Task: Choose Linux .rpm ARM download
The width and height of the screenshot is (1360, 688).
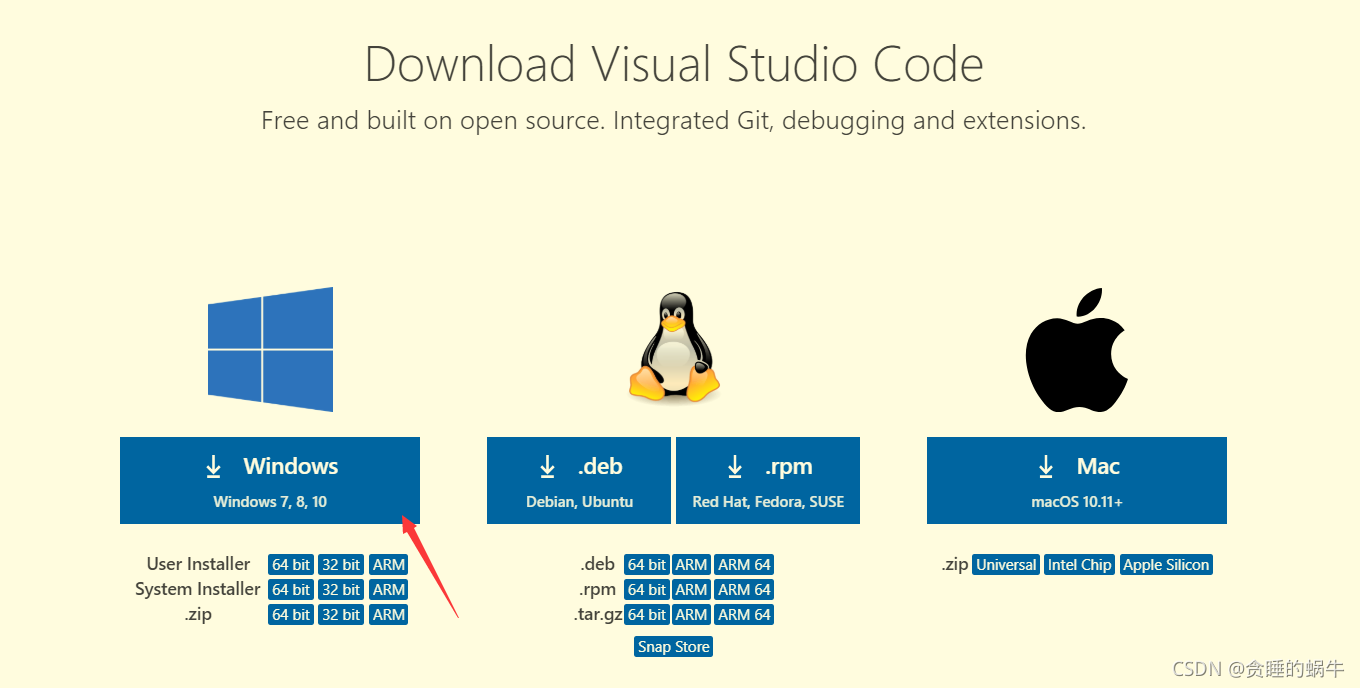Action: pos(691,590)
